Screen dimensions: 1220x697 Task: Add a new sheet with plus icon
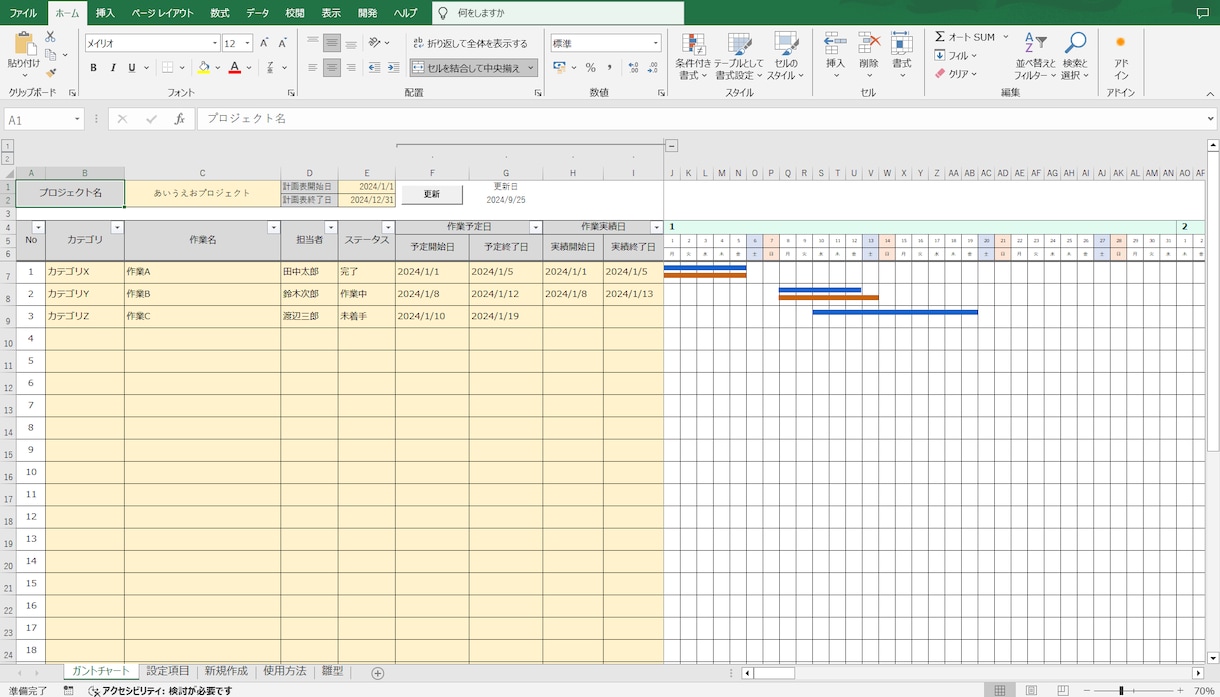pyautogui.click(x=378, y=673)
